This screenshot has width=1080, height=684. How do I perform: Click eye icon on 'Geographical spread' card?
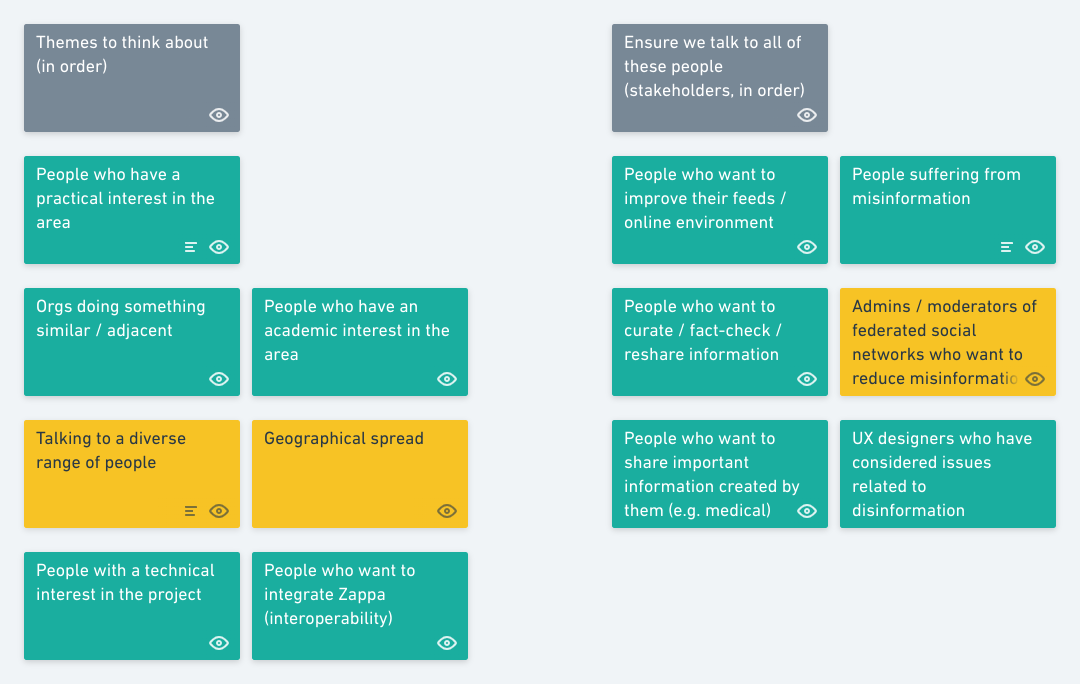(447, 511)
